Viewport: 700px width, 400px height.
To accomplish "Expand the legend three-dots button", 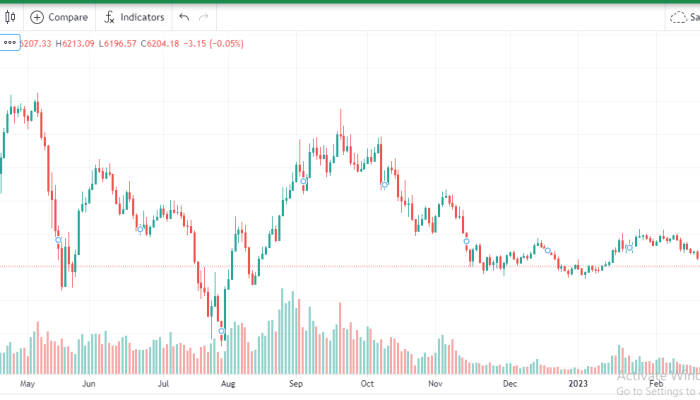I will (x=10, y=43).
